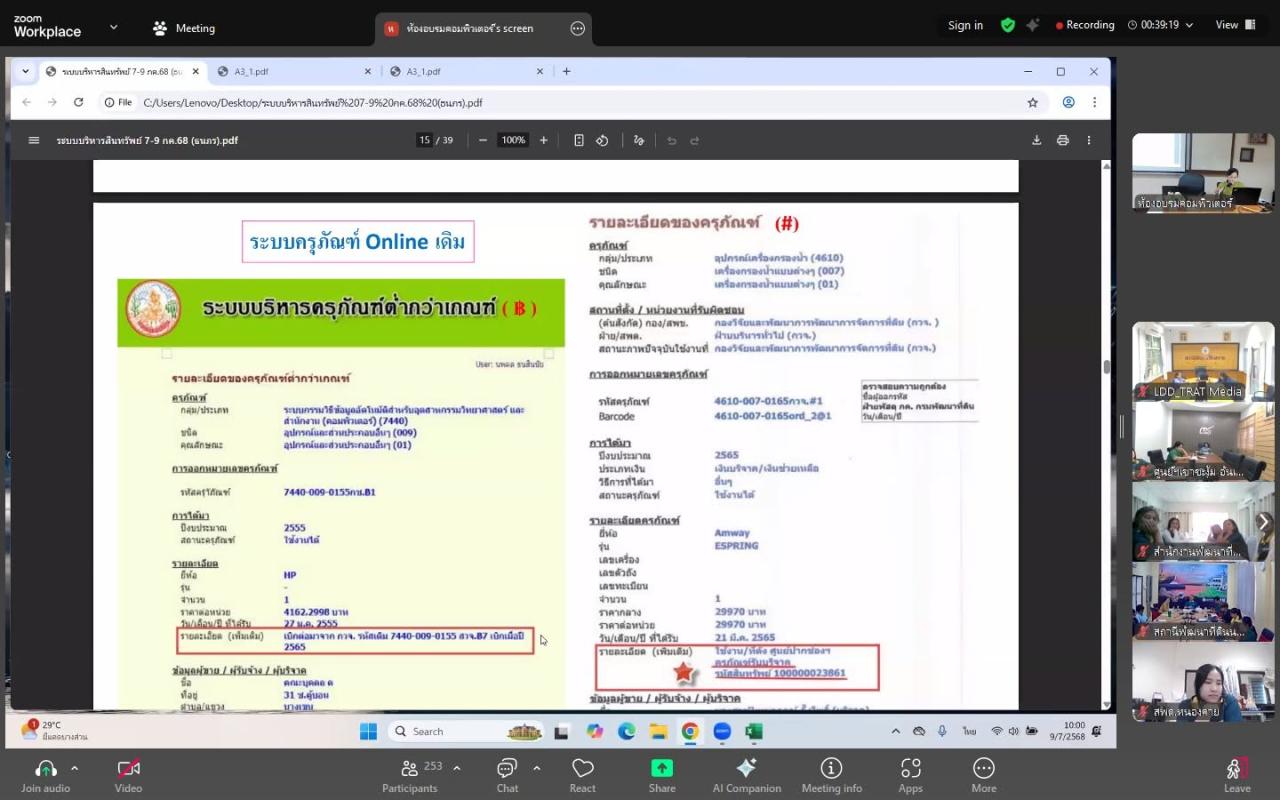Select the 7-9 ก.ค.68 PDF browser tab

(121, 71)
